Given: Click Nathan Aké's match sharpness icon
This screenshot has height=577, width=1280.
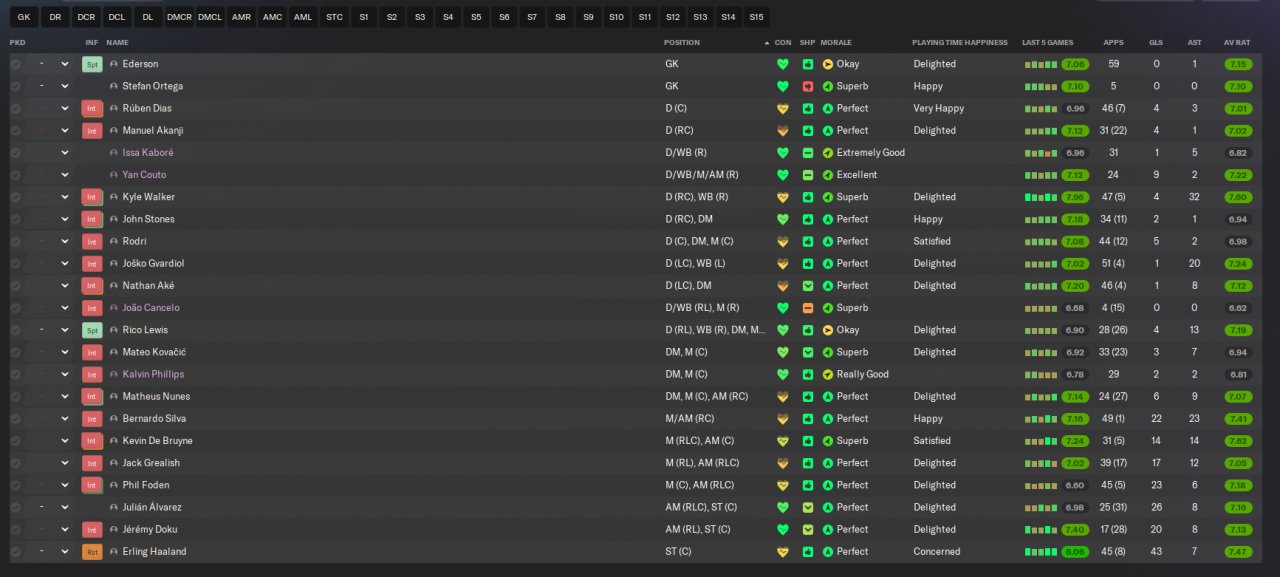Looking at the screenshot, I should click(x=808, y=286).
